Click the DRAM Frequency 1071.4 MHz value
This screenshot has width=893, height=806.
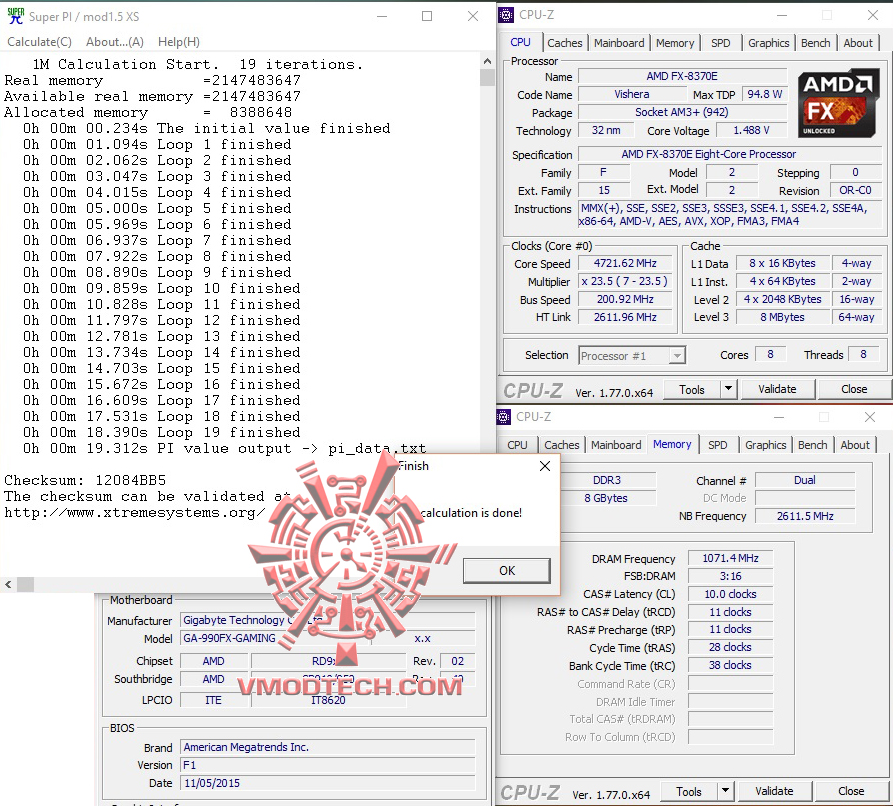point(730,558)
